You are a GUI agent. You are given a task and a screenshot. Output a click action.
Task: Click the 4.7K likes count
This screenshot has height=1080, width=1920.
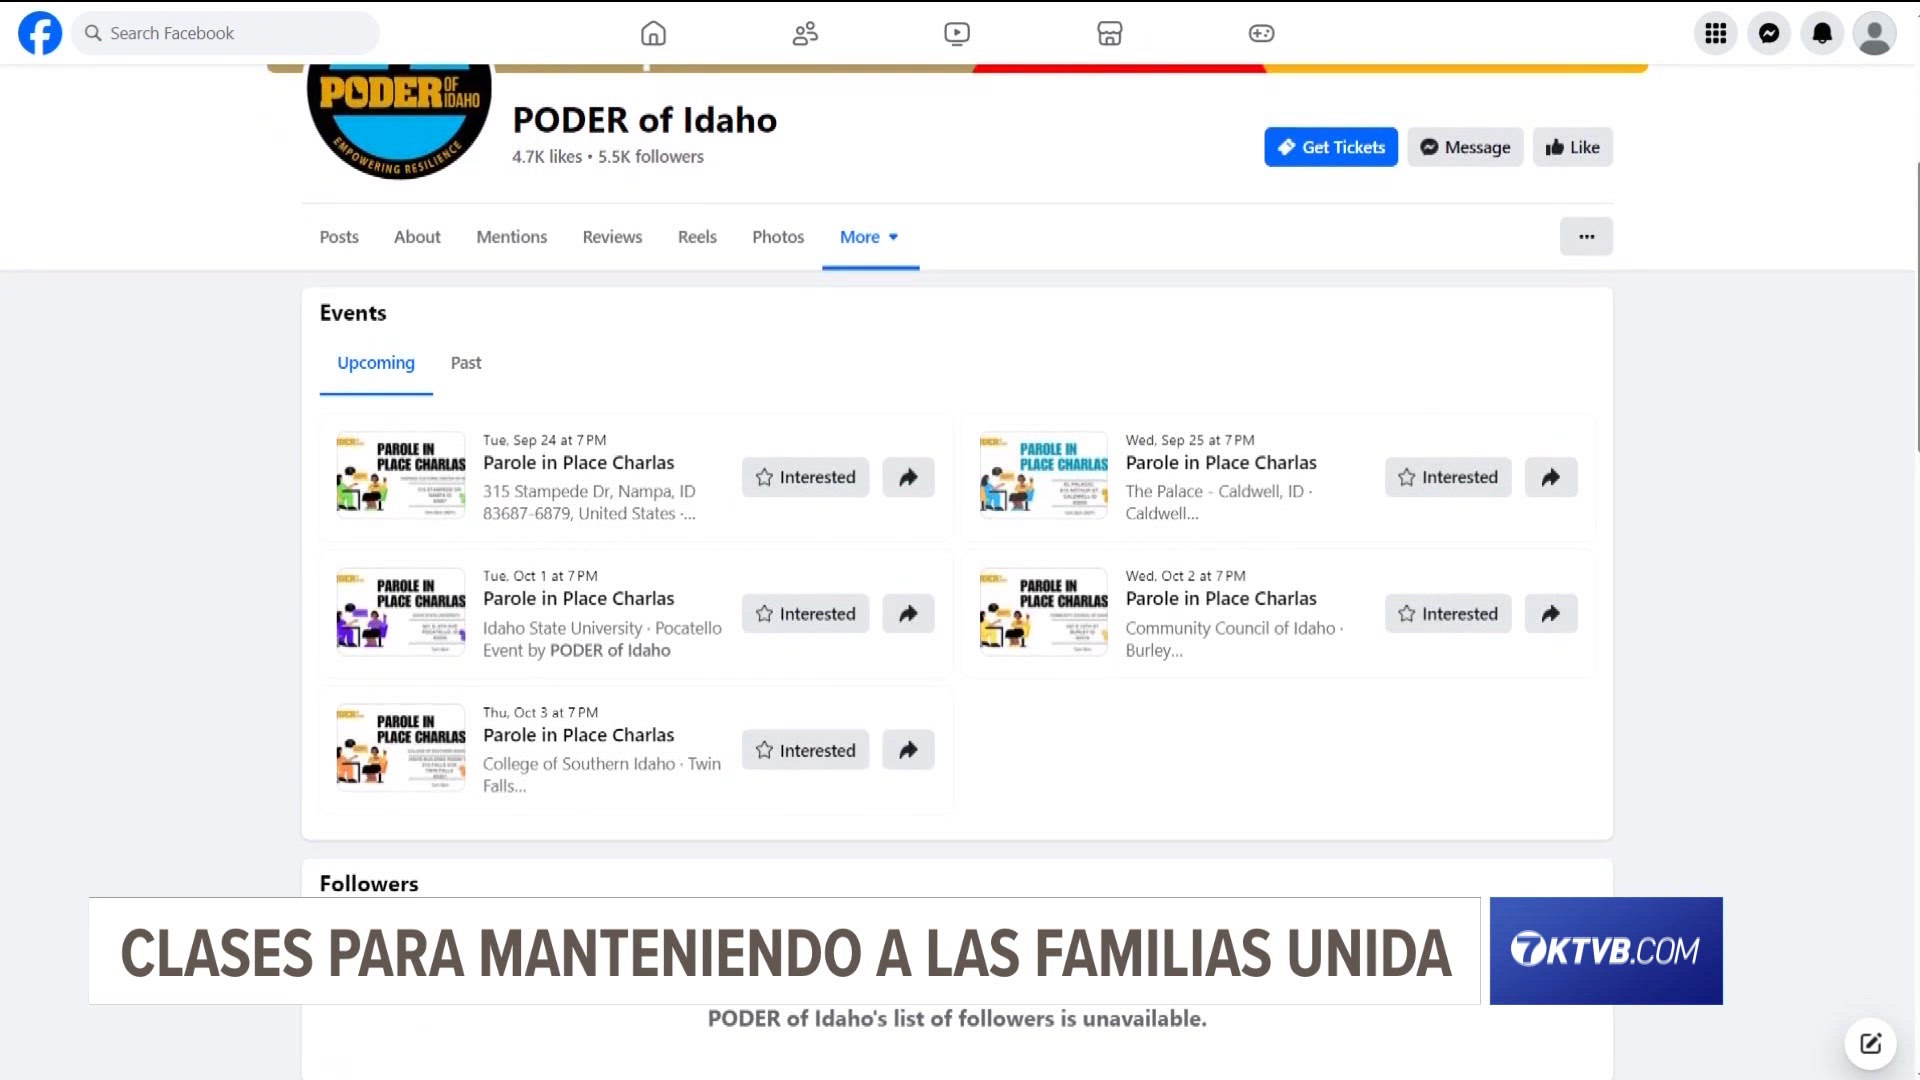(547, 157)
